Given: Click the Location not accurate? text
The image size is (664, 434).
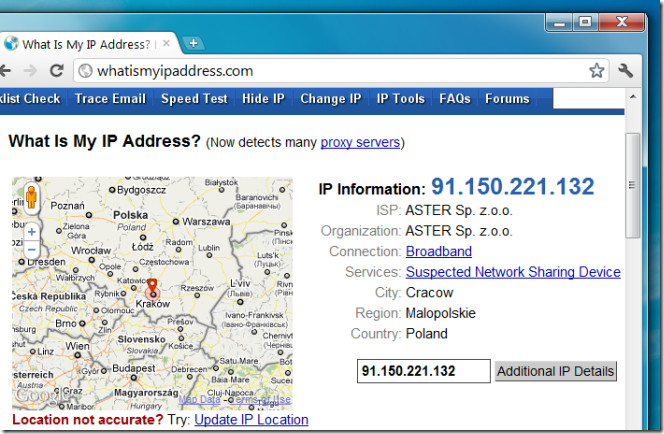Looking at the screenshot, I should click(x=88, y=420).
